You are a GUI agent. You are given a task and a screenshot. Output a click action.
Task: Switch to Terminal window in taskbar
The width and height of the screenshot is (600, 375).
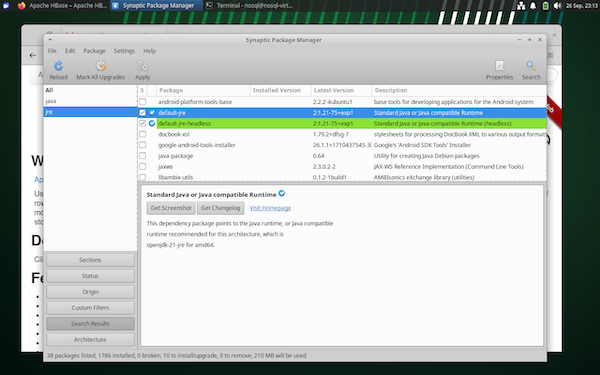point(249,6)
